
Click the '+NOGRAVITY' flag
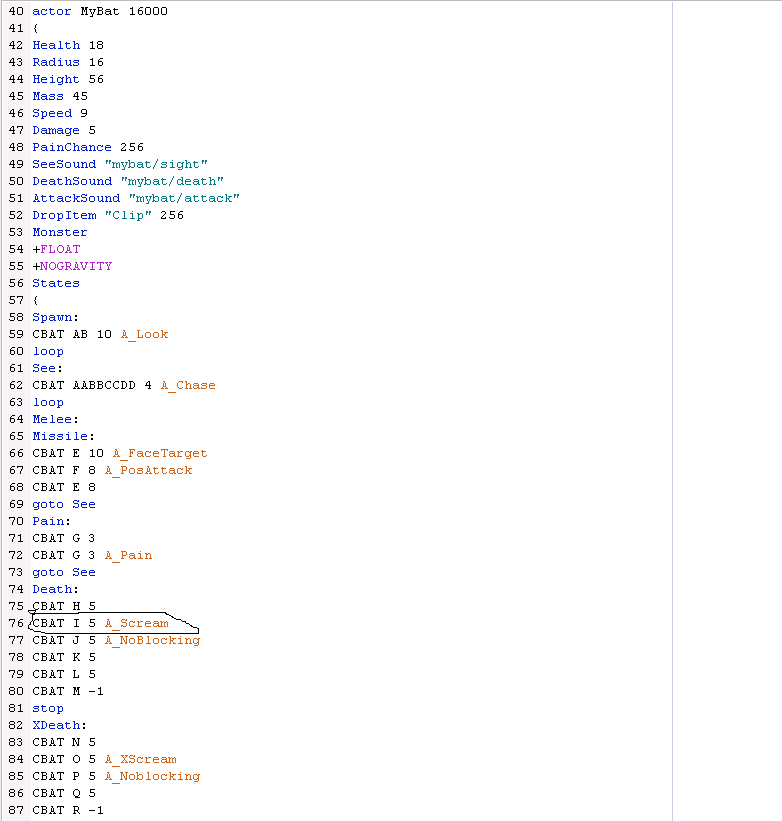pos(72,267)
